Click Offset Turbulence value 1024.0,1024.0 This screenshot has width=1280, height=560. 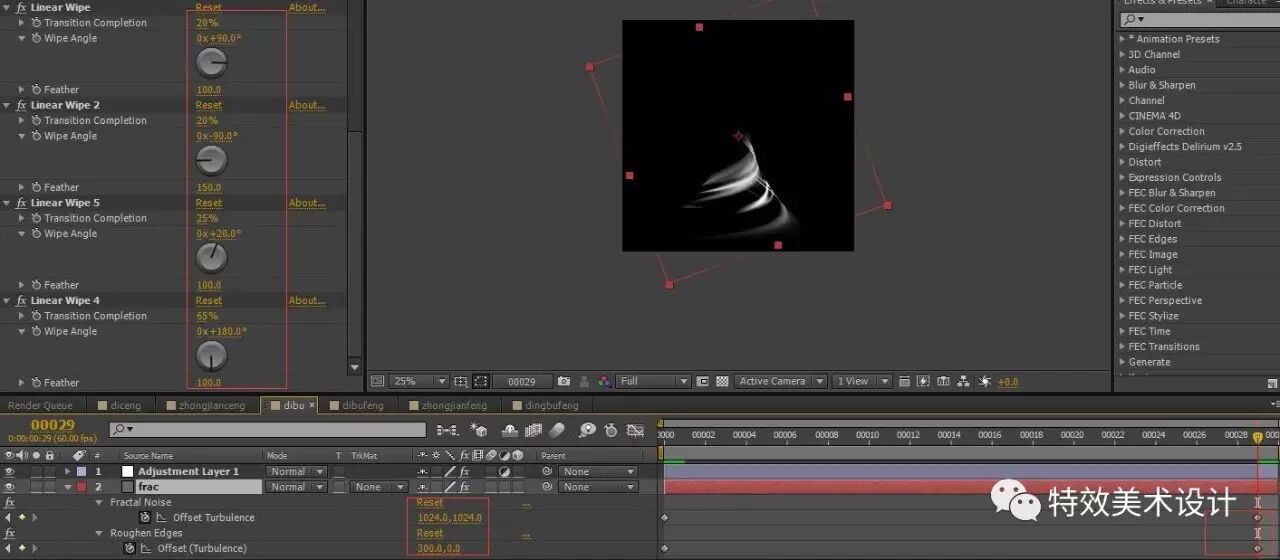(x=450, y=518)
